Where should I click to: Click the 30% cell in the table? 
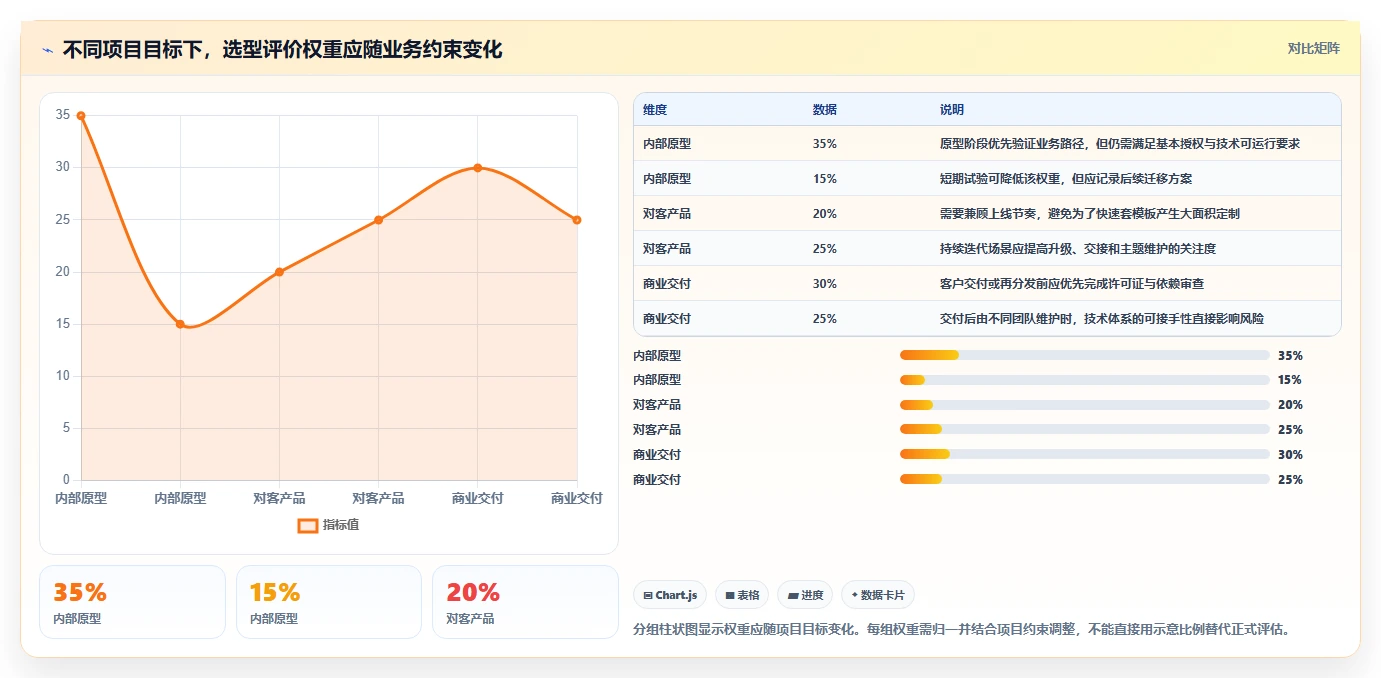tap(825, 284)
